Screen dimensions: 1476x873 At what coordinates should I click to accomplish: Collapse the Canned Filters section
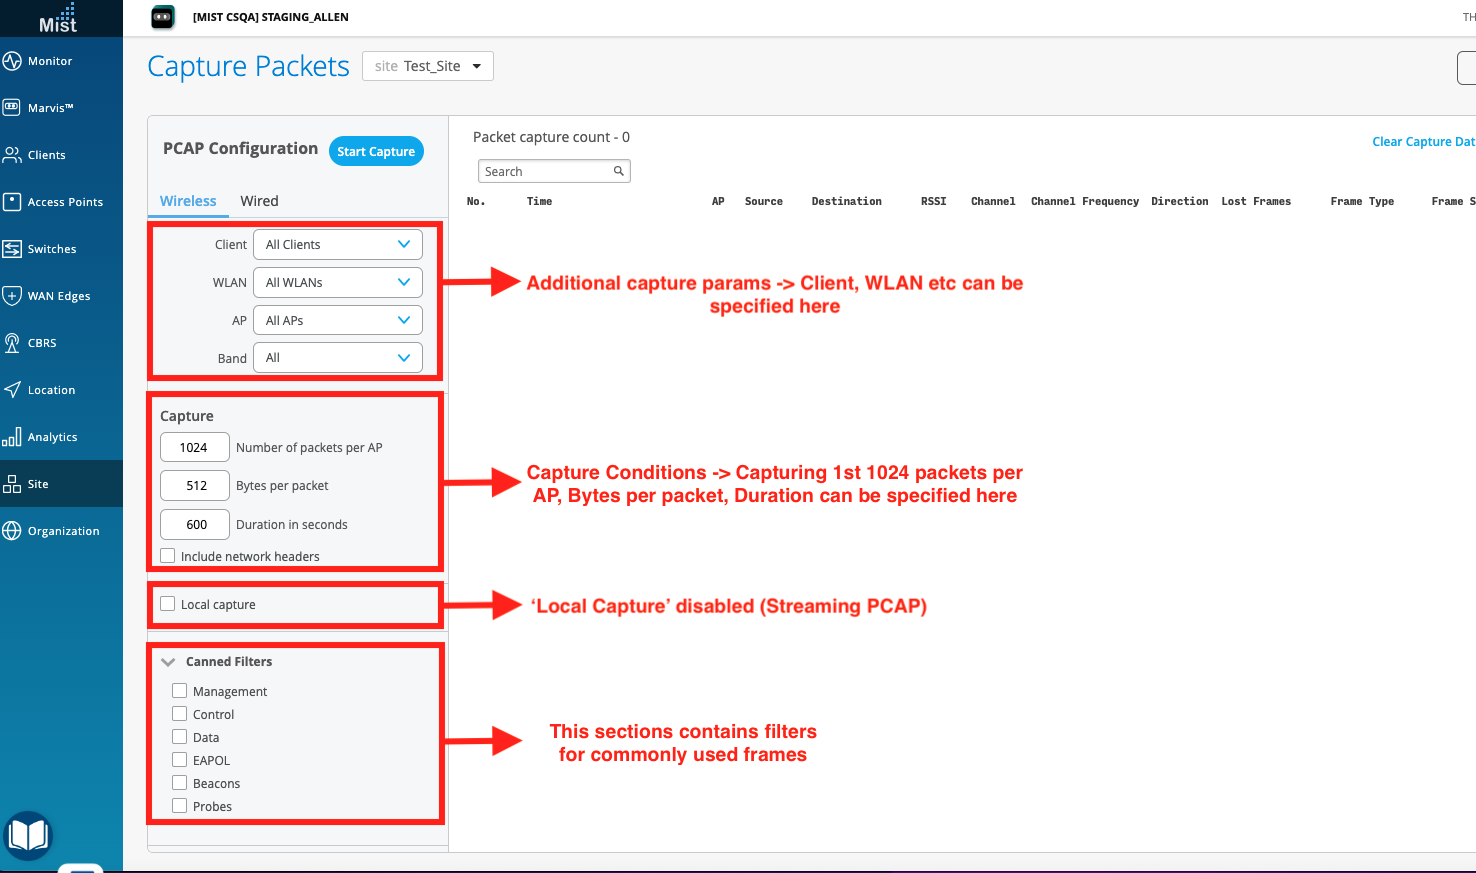click(168, 662)
